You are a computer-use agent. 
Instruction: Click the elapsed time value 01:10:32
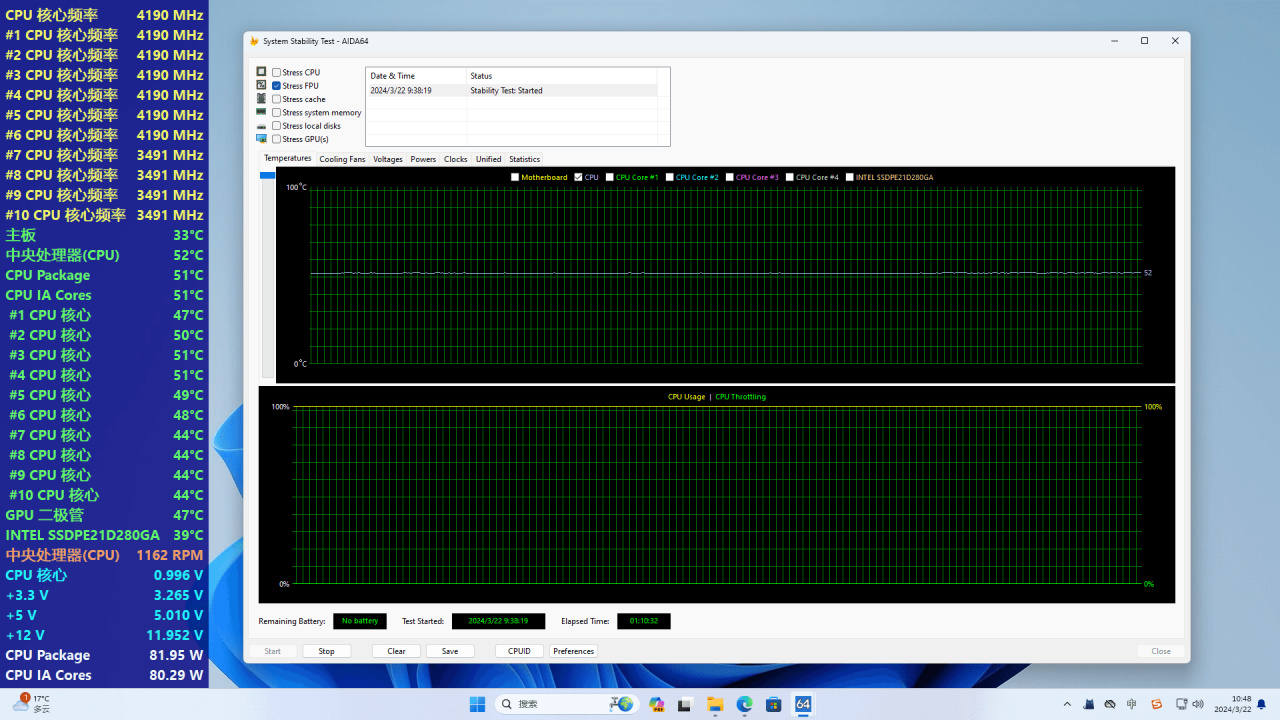tap(644, 621)
